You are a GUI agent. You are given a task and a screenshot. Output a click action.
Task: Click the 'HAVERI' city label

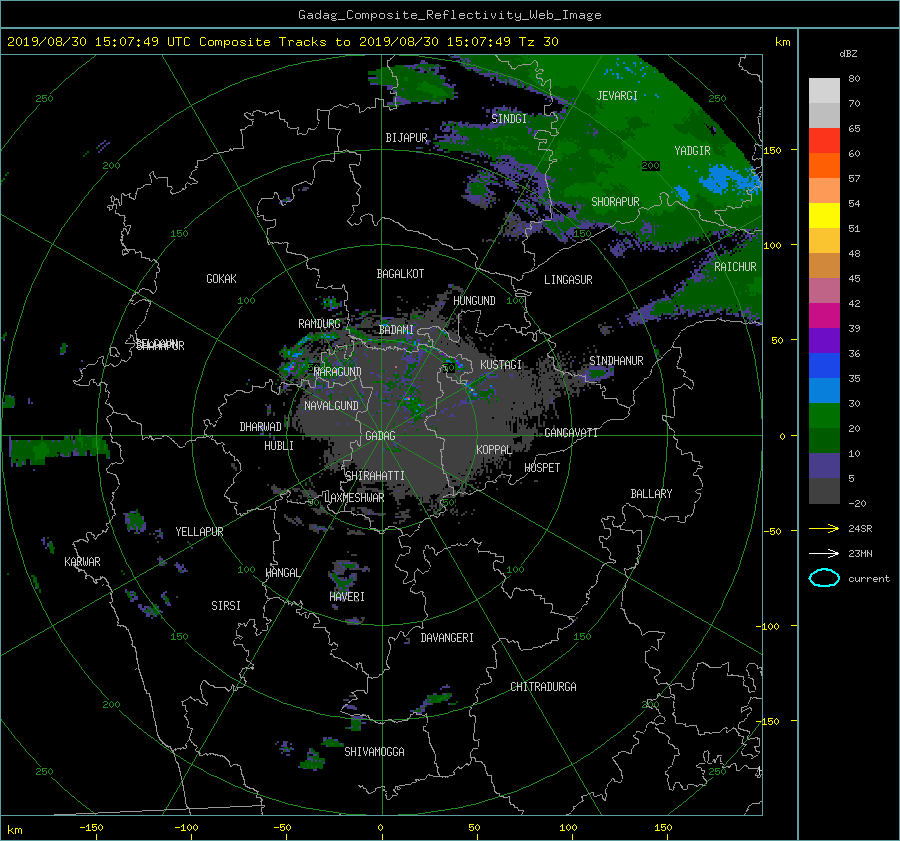[x=347, y=597]
